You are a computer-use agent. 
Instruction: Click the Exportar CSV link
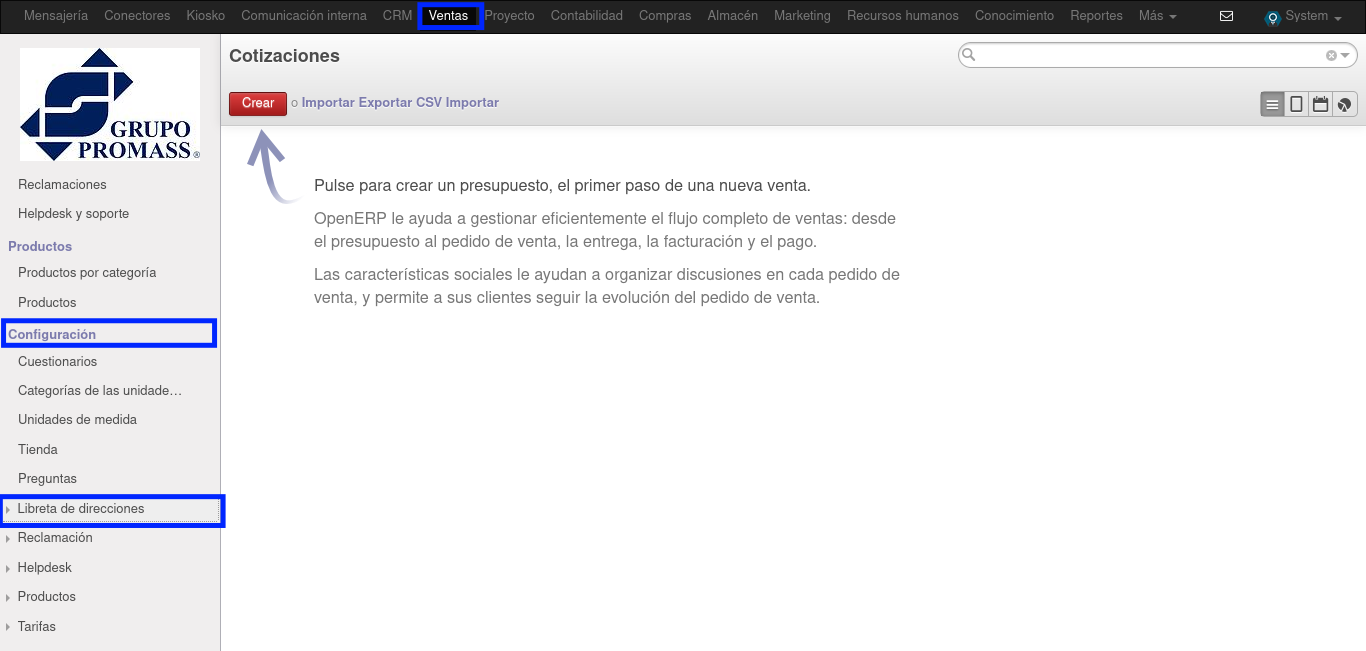(x=400, y=103)
